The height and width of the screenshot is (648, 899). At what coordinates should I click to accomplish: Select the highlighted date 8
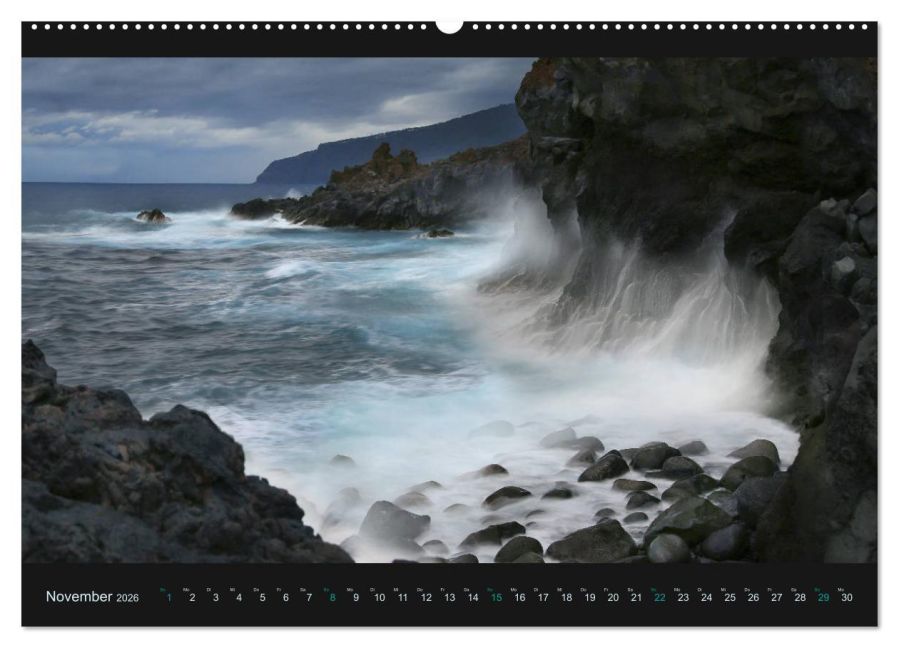coord(332,598)
